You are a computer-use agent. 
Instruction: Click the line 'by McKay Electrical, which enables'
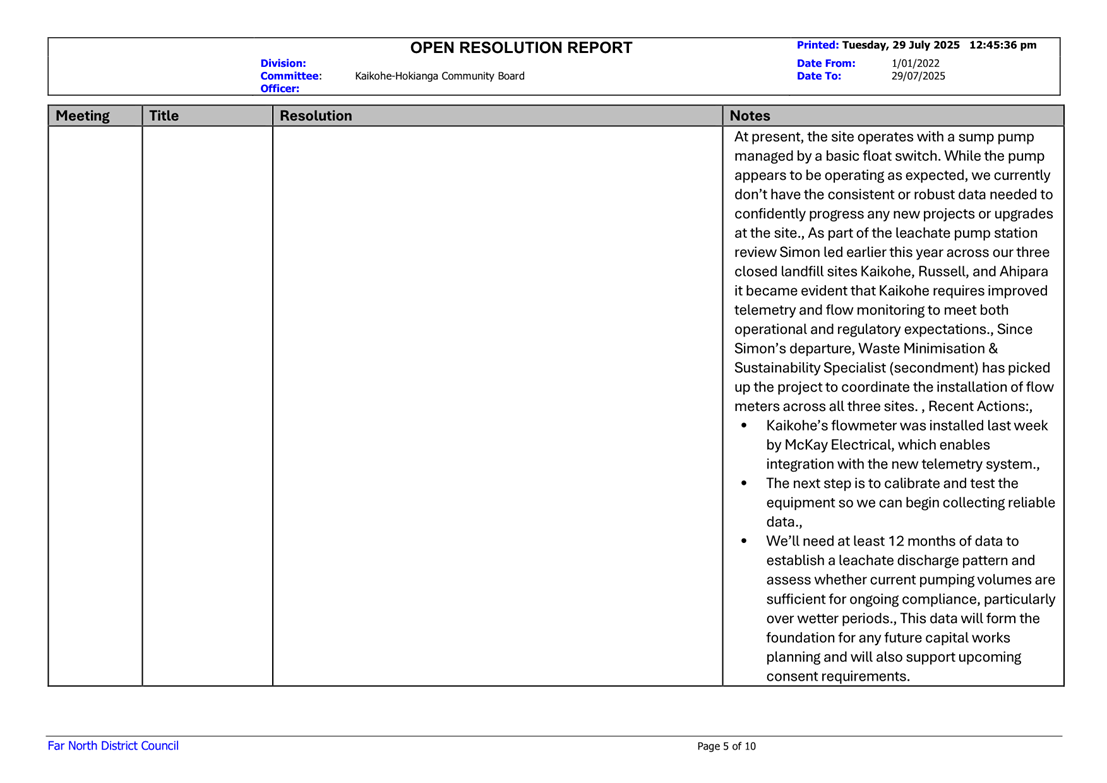click(x=878, y=444)
